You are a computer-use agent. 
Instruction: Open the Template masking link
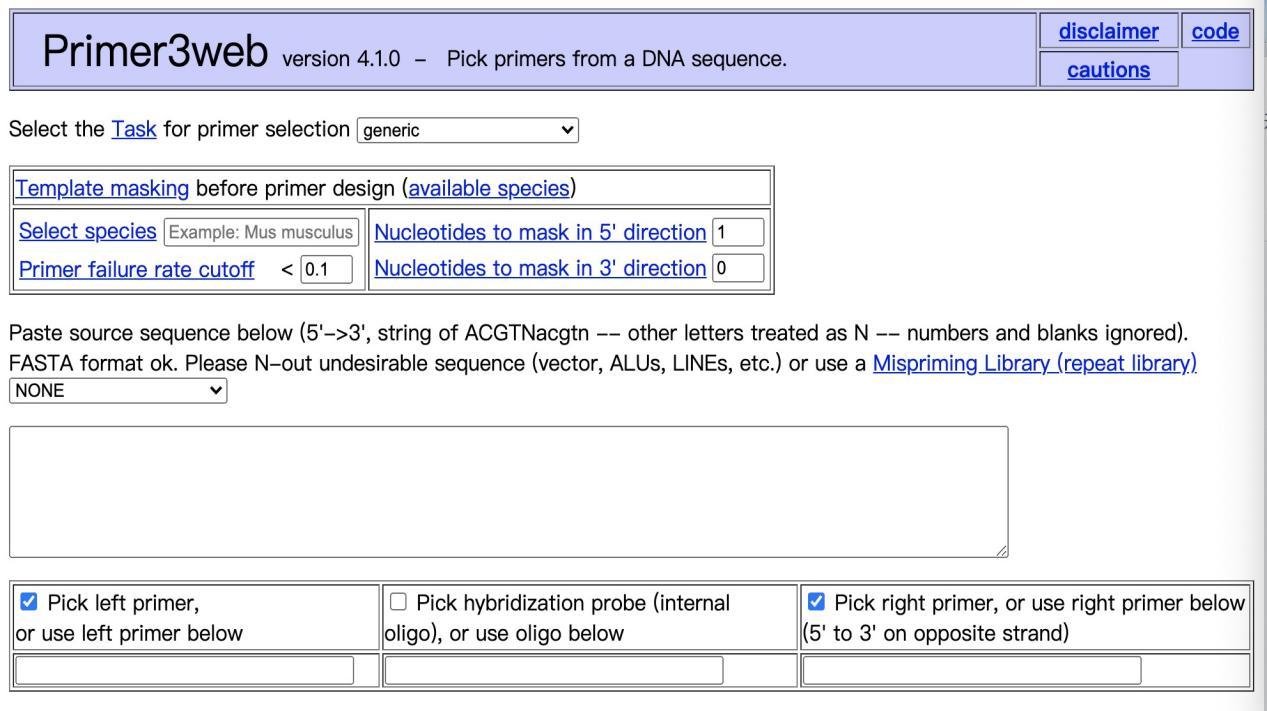click(x=102, y=188)
